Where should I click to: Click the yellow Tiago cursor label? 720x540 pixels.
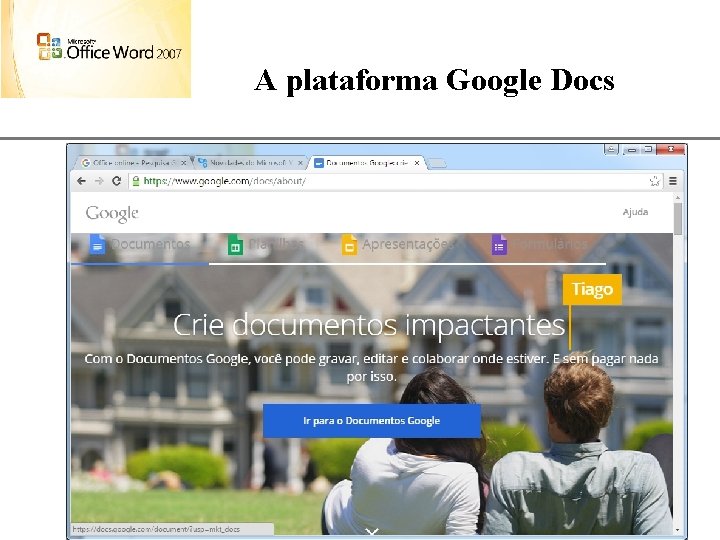click(592, 289)
